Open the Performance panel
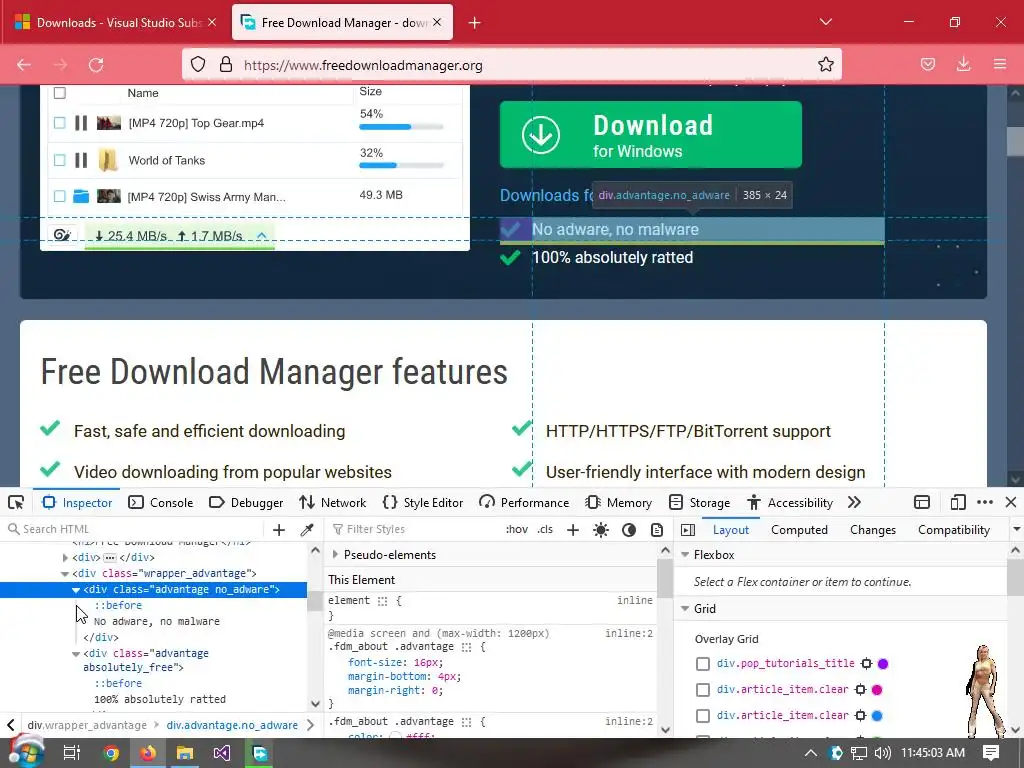 (x=524, y=502)
